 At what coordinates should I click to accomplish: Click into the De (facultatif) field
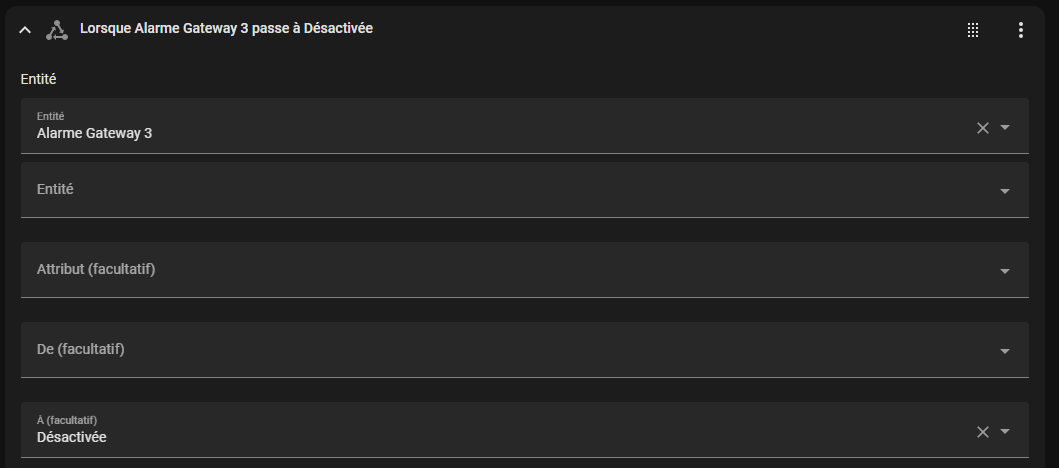pos(525,350)
